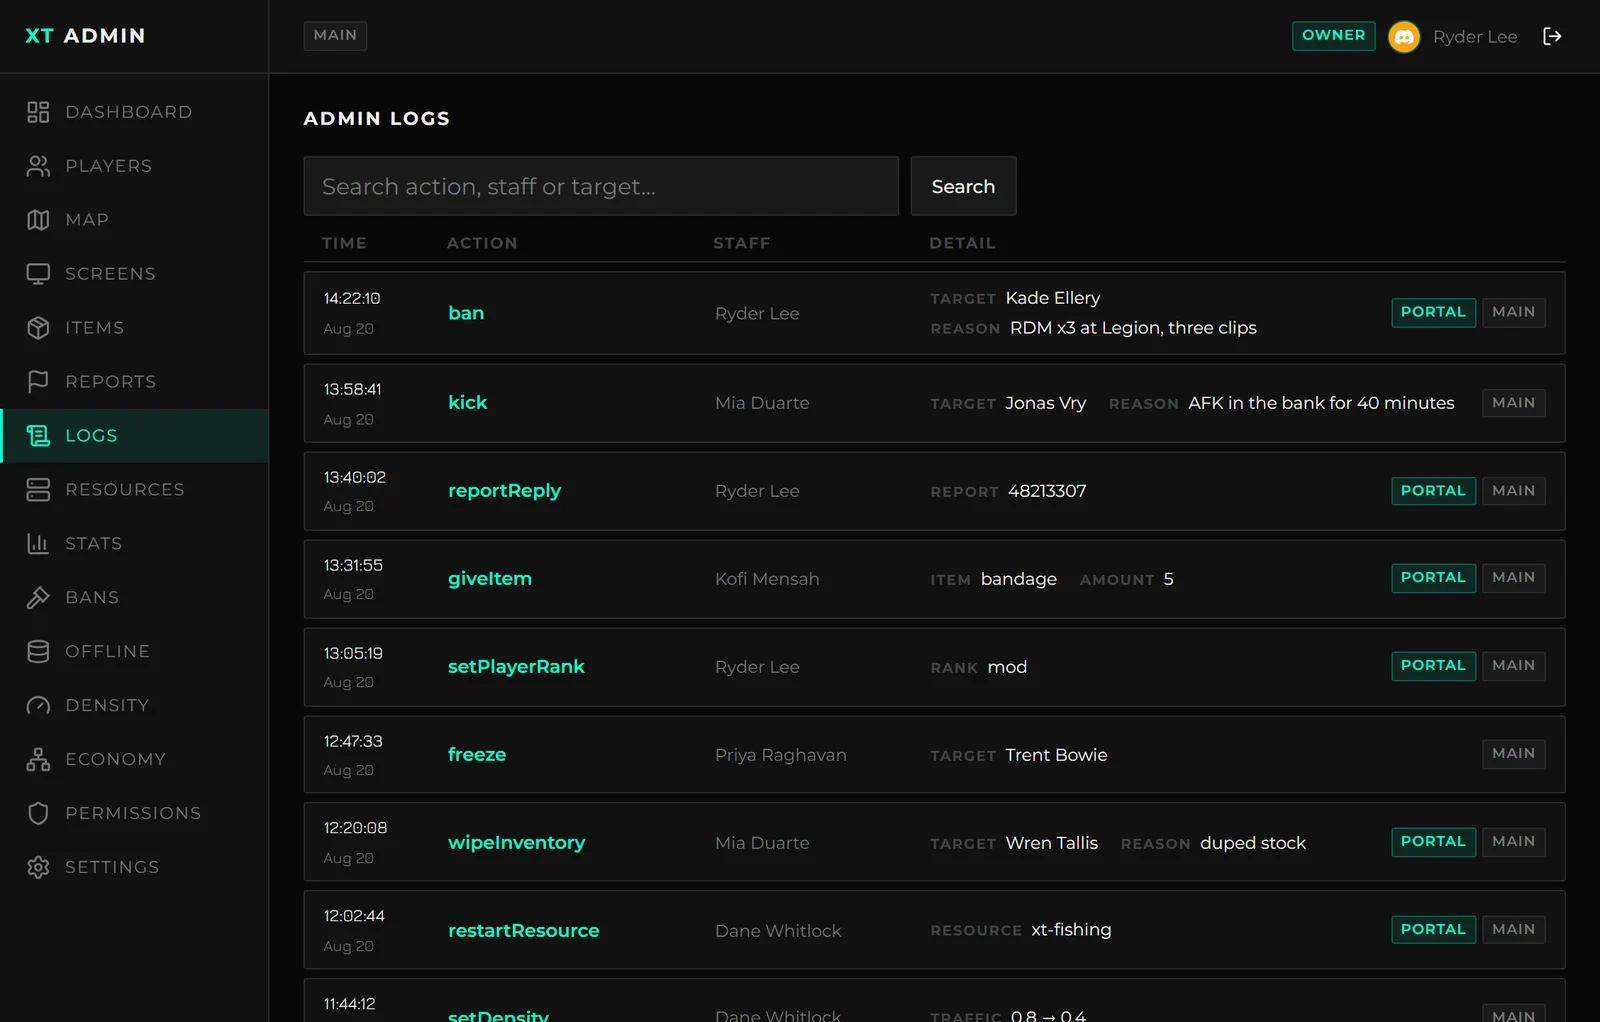
Task: Click the MAIN server badge in header
Action: [335, 36]
